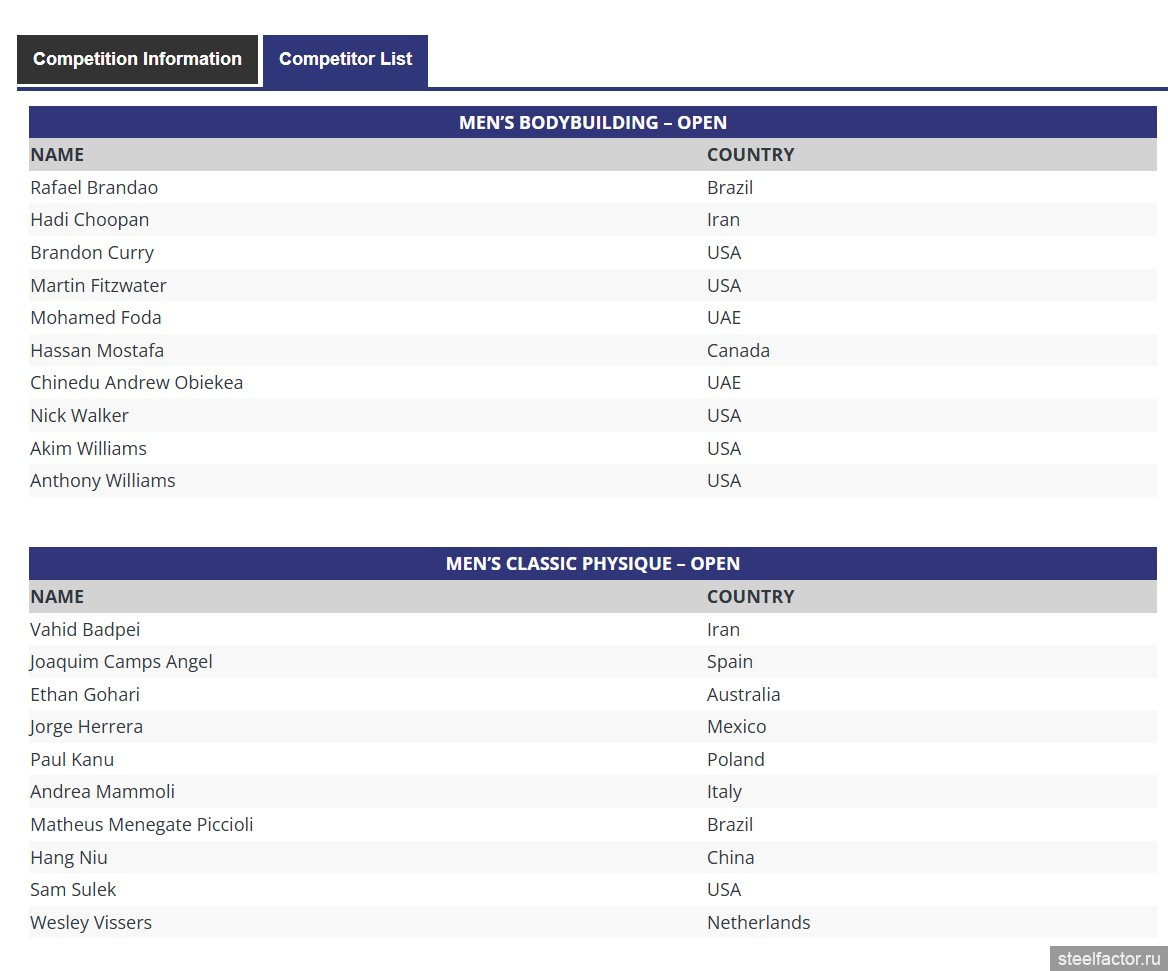Viewport: 1168px width, 971px height.
Task: Click the name Chinedu Andrew Obiekea
Action: [136, 382]
